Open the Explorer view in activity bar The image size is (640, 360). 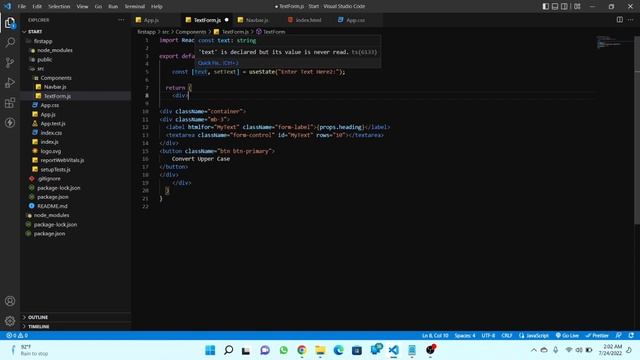(x=10, y=23)
